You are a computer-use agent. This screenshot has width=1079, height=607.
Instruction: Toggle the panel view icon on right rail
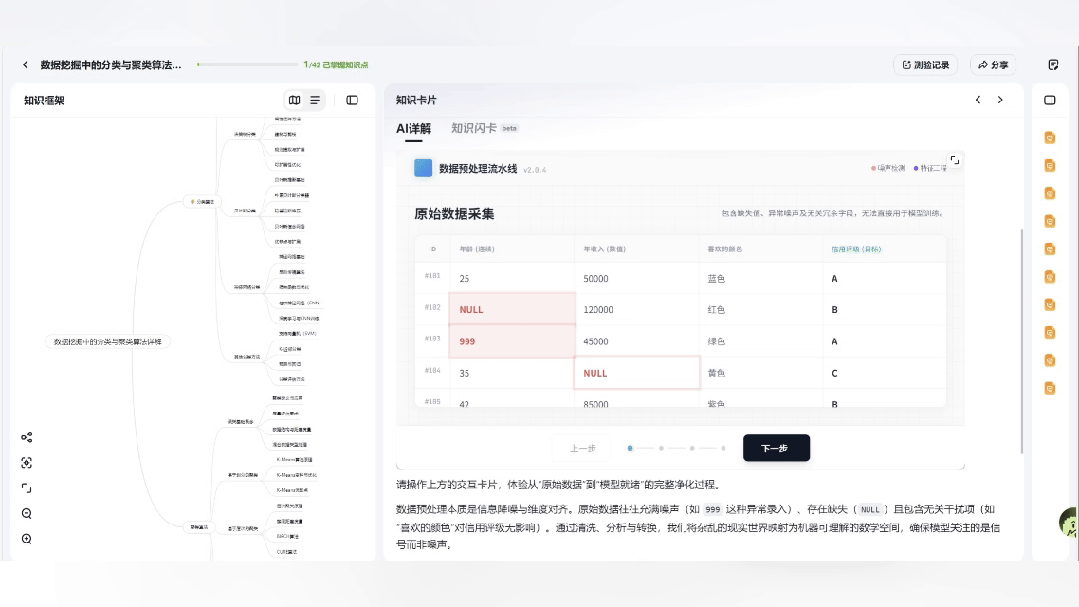click(x=1049, y=100)
